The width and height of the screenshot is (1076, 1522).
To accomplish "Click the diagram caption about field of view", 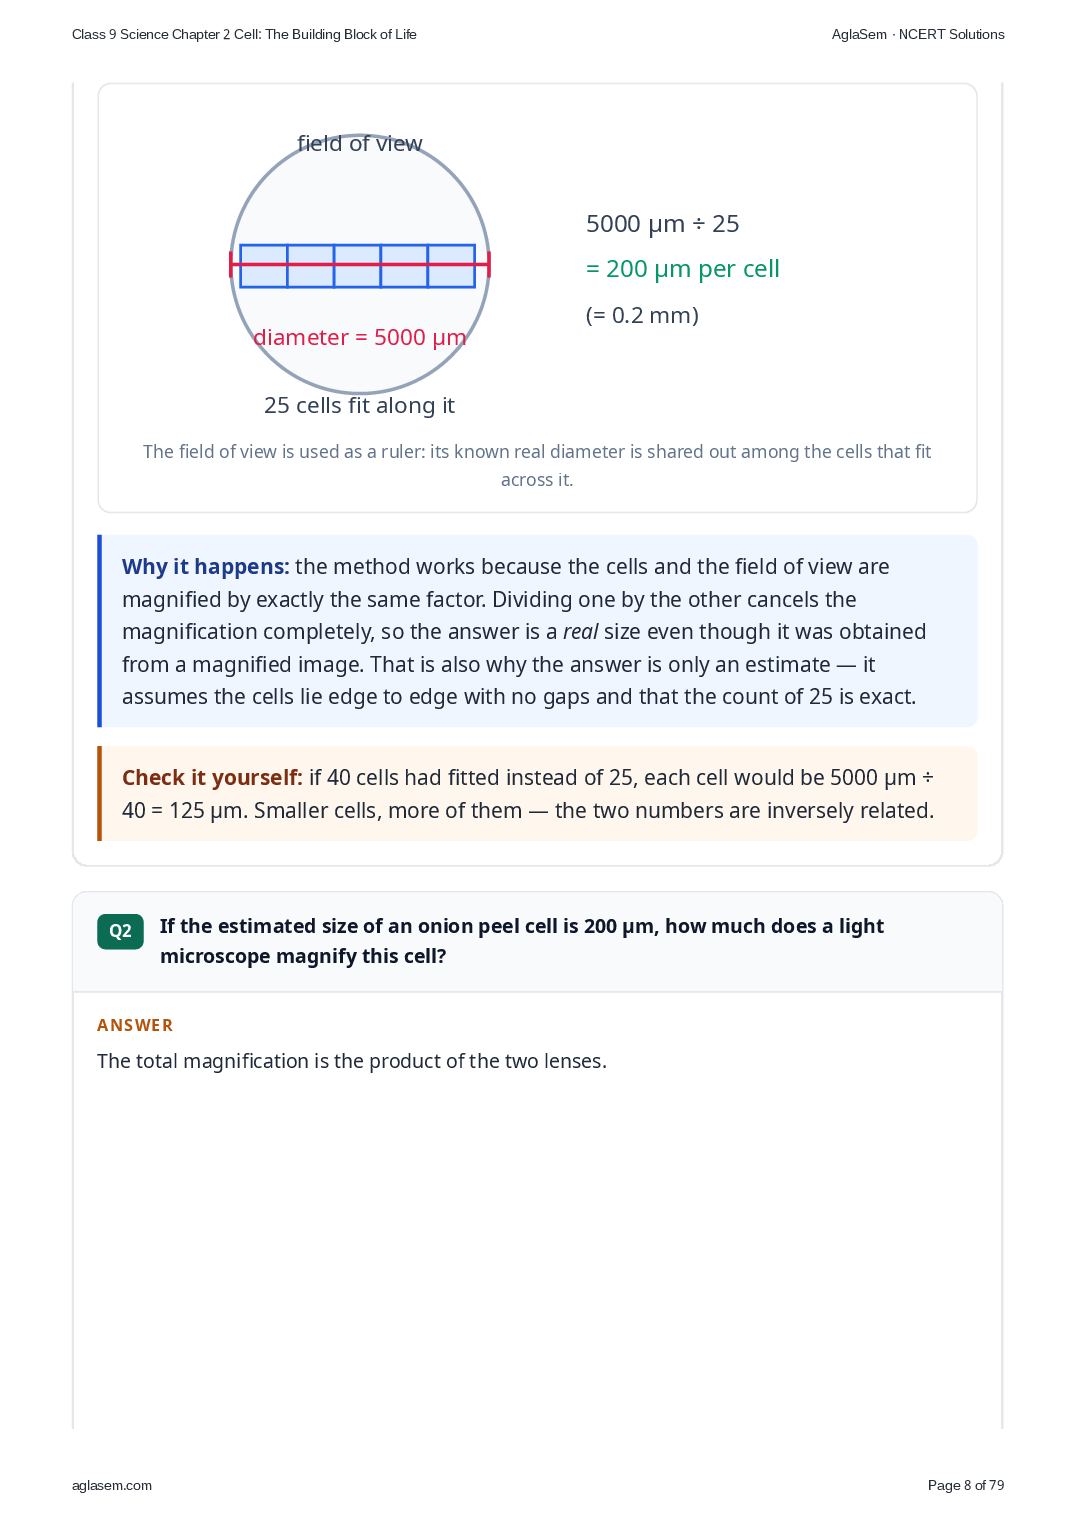I will 537,465.
